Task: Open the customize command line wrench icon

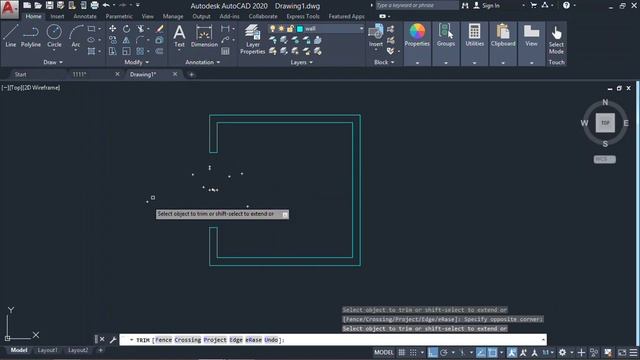Action: coord(113,340)
